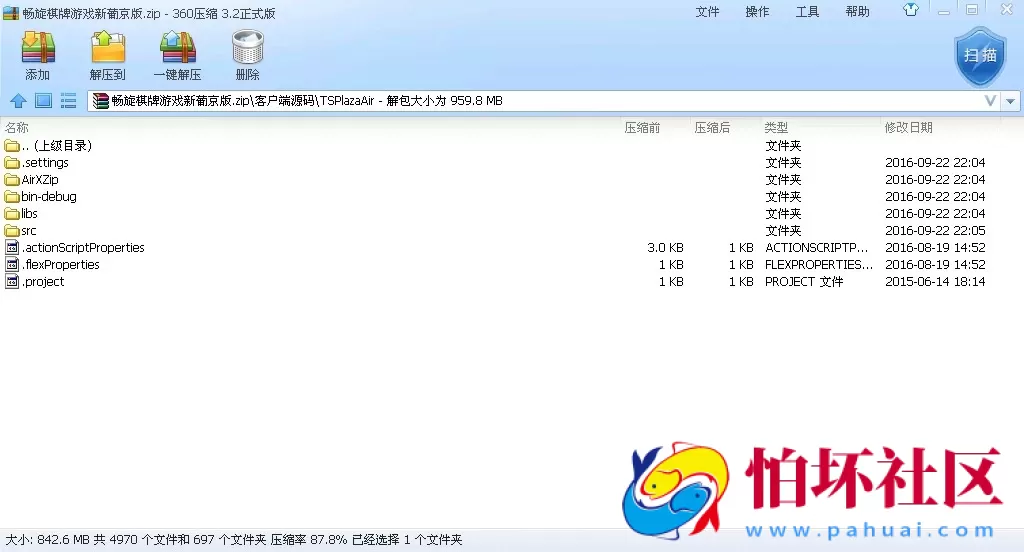The image size is (1024, 552).
Task: Click 'ACTIONSCRIPTP...' type cell
Action: point(816,248)
